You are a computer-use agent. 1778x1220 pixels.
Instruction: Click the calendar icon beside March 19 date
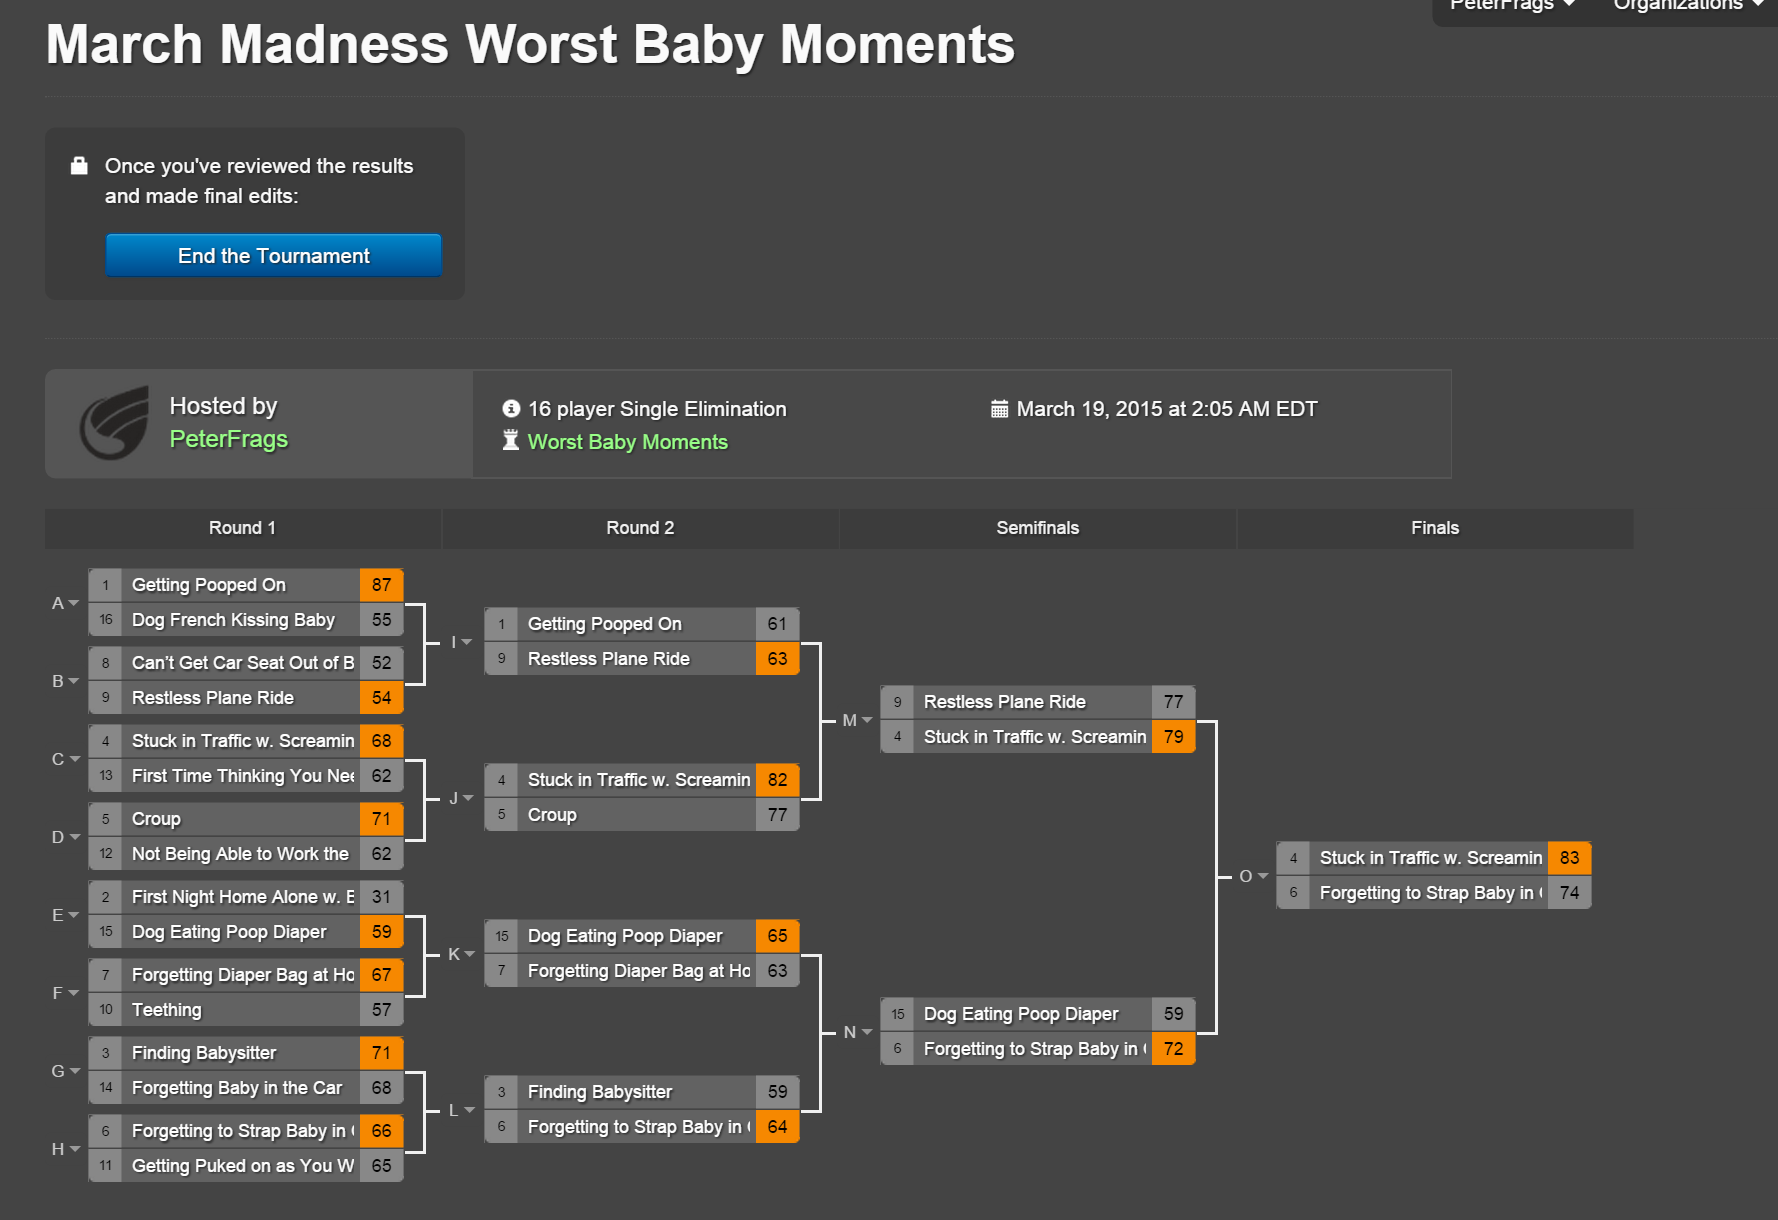pos(999,409)
